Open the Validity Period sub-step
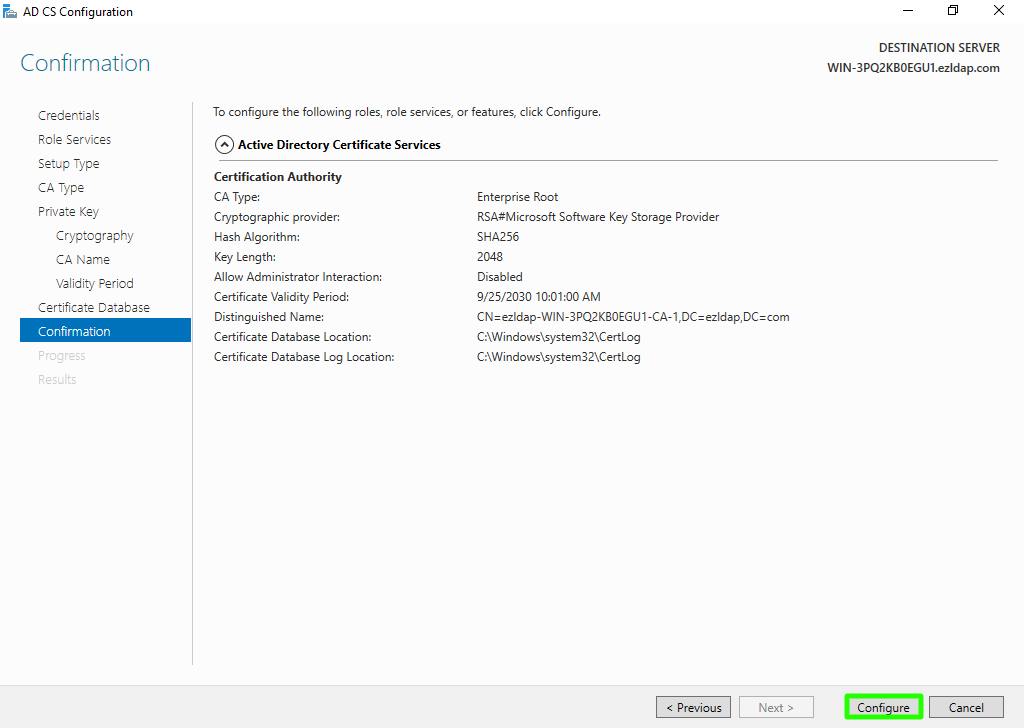 point(94,284)
